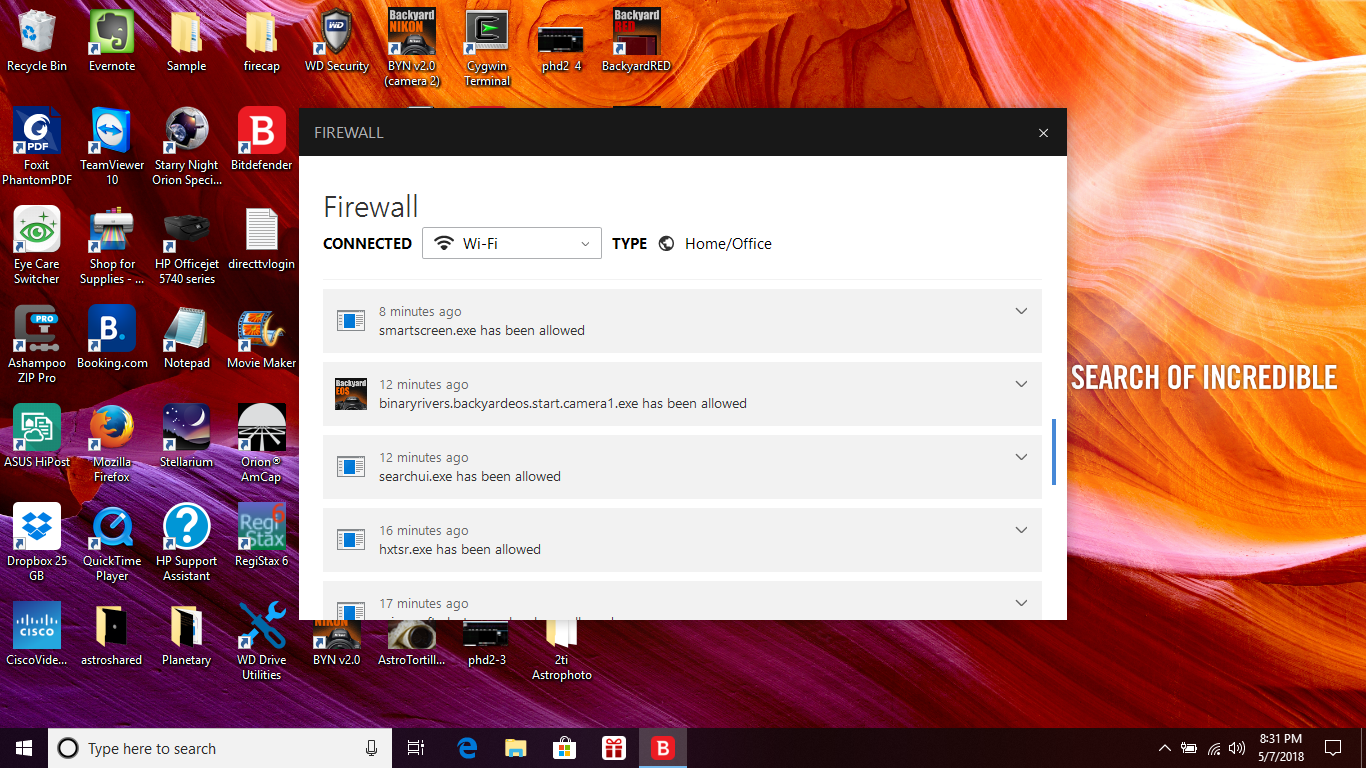Close the Firewall window

1043,133
